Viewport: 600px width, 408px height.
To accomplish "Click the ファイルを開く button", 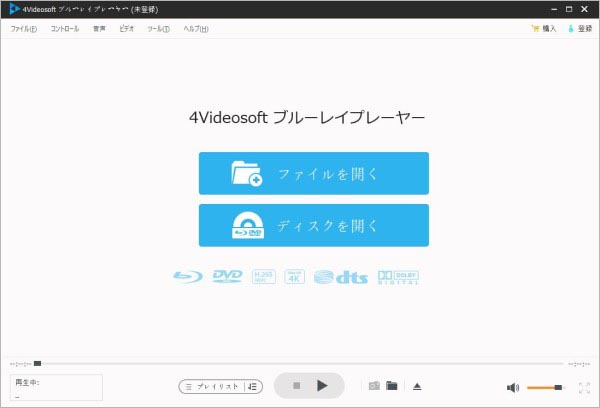I will [x=314, y=173].
